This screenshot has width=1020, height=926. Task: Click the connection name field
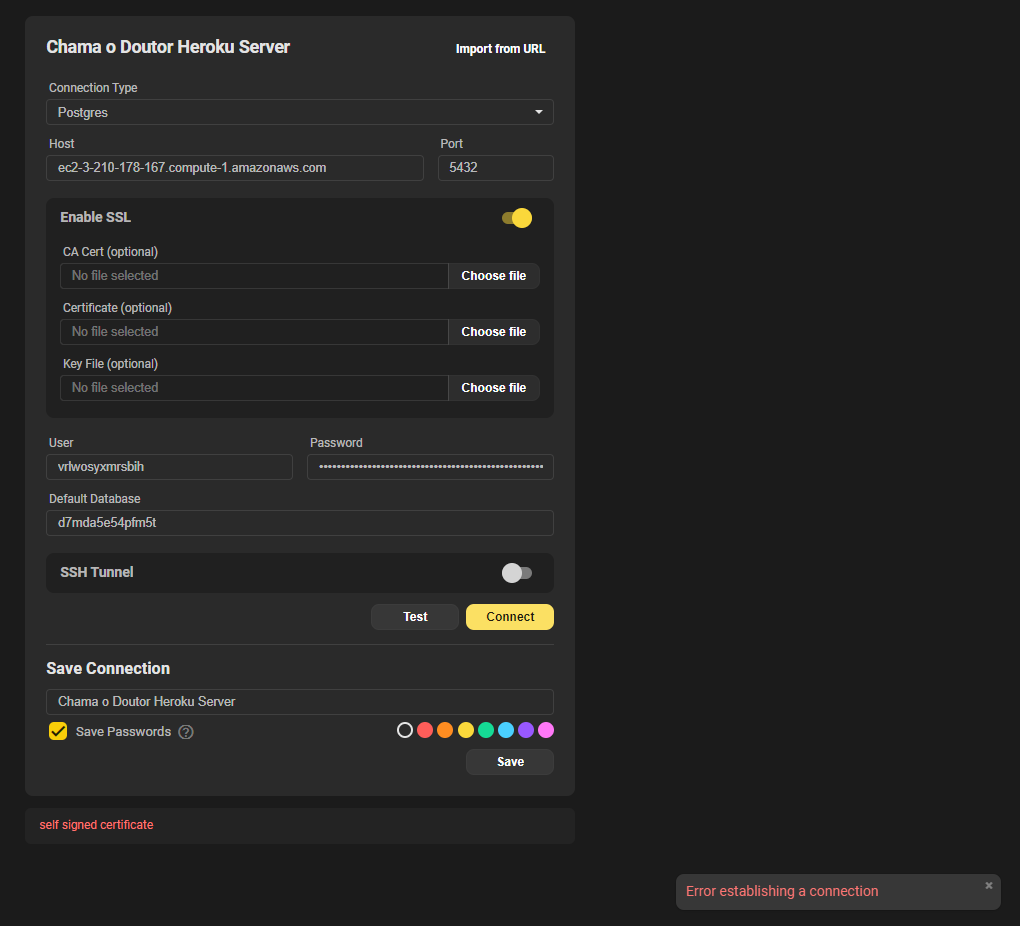click(299, 701)
